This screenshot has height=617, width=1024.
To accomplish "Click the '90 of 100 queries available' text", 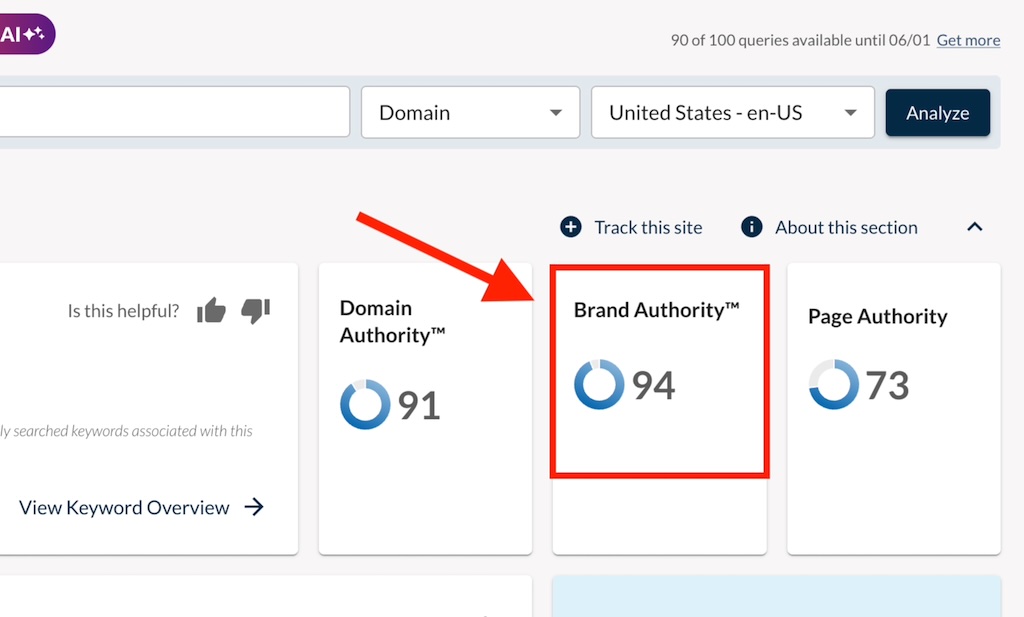I will tap(800, 40).
